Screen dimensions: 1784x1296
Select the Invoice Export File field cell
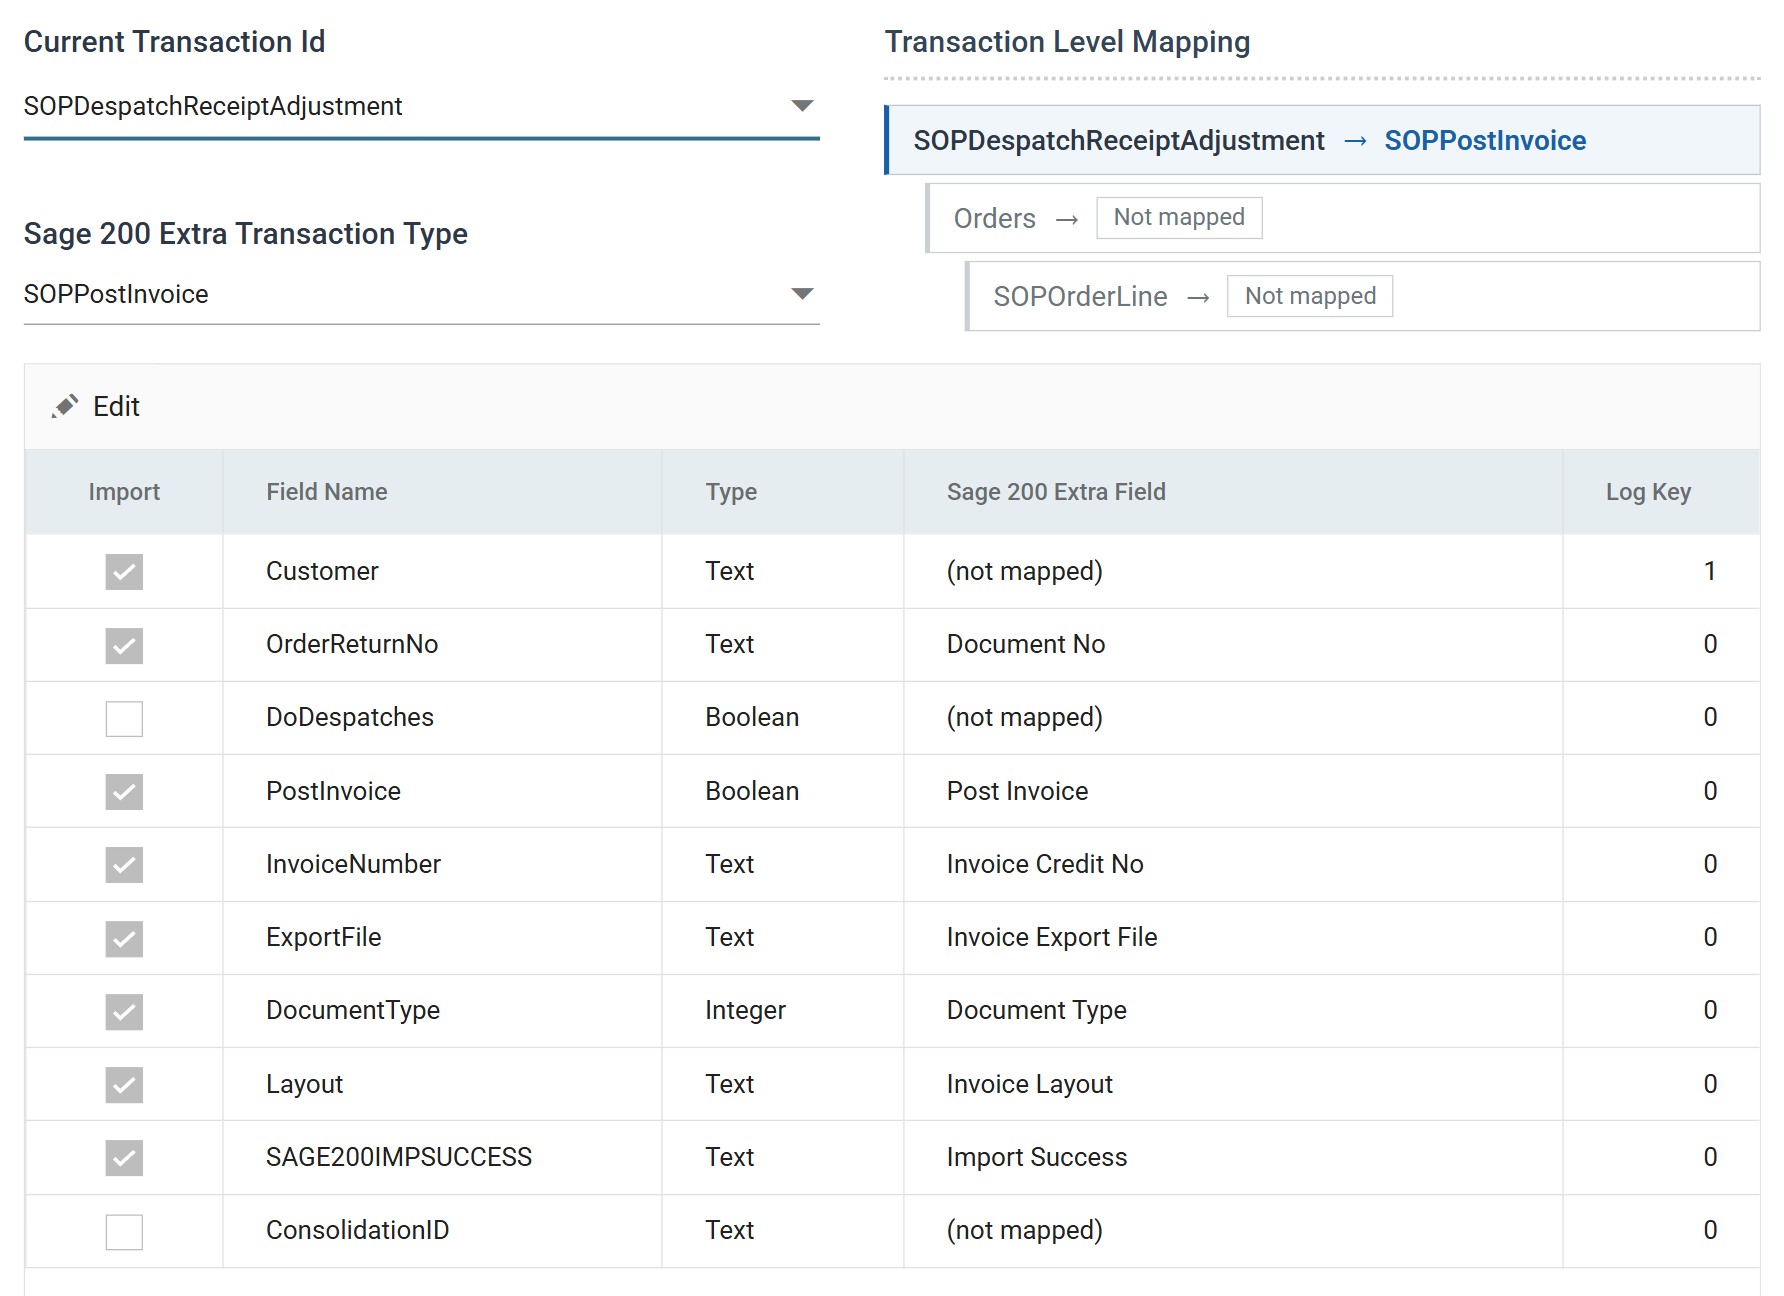(x=1234, y=938)
